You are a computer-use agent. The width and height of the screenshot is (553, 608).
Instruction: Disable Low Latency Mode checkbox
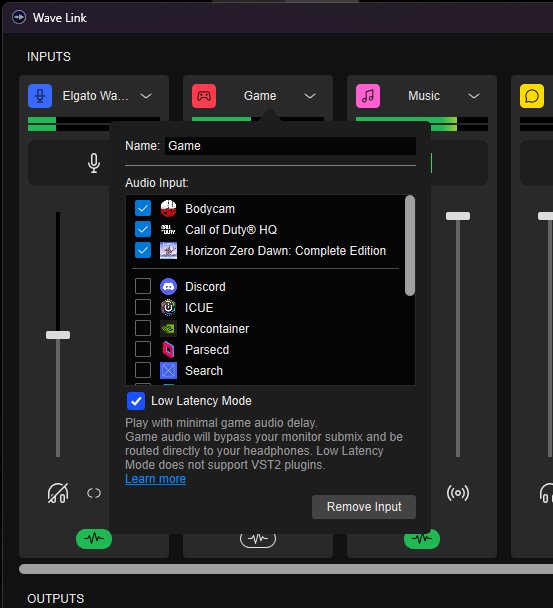(x=136, y=401)
